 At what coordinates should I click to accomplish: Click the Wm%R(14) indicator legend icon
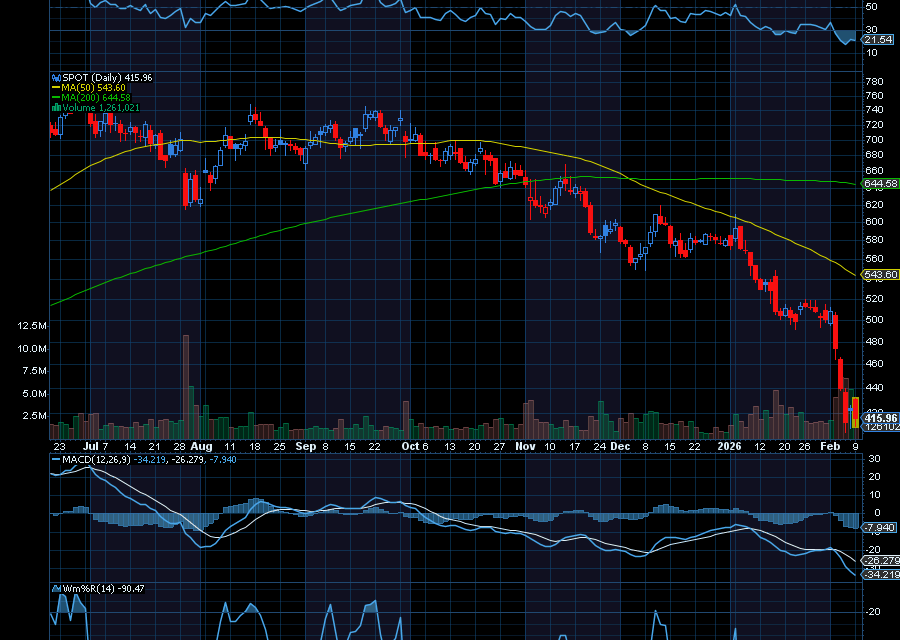(56, 589)
